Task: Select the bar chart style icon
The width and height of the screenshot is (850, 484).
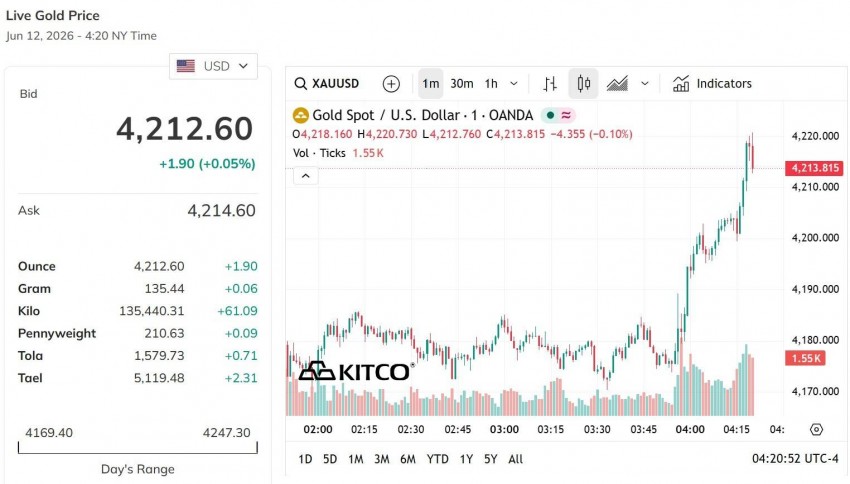Action: [550, 83]
